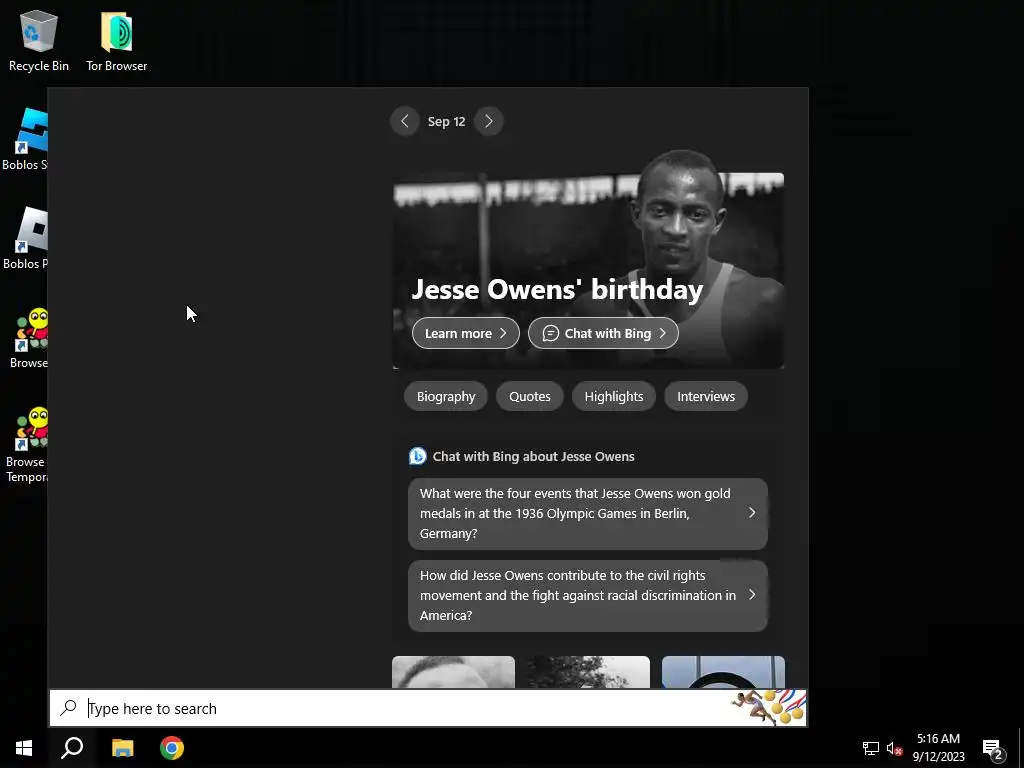Open the notification center icon
This screenshot has width=1024, height=768.
point(993,749)
